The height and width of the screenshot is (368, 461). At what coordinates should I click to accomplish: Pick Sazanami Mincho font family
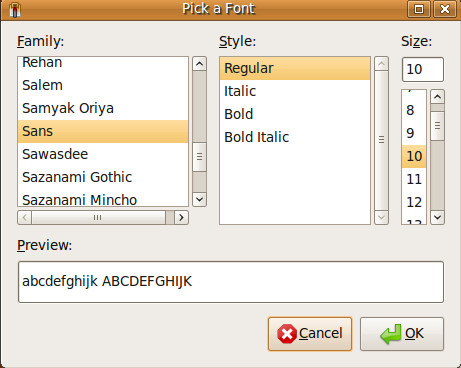point(103,199)
